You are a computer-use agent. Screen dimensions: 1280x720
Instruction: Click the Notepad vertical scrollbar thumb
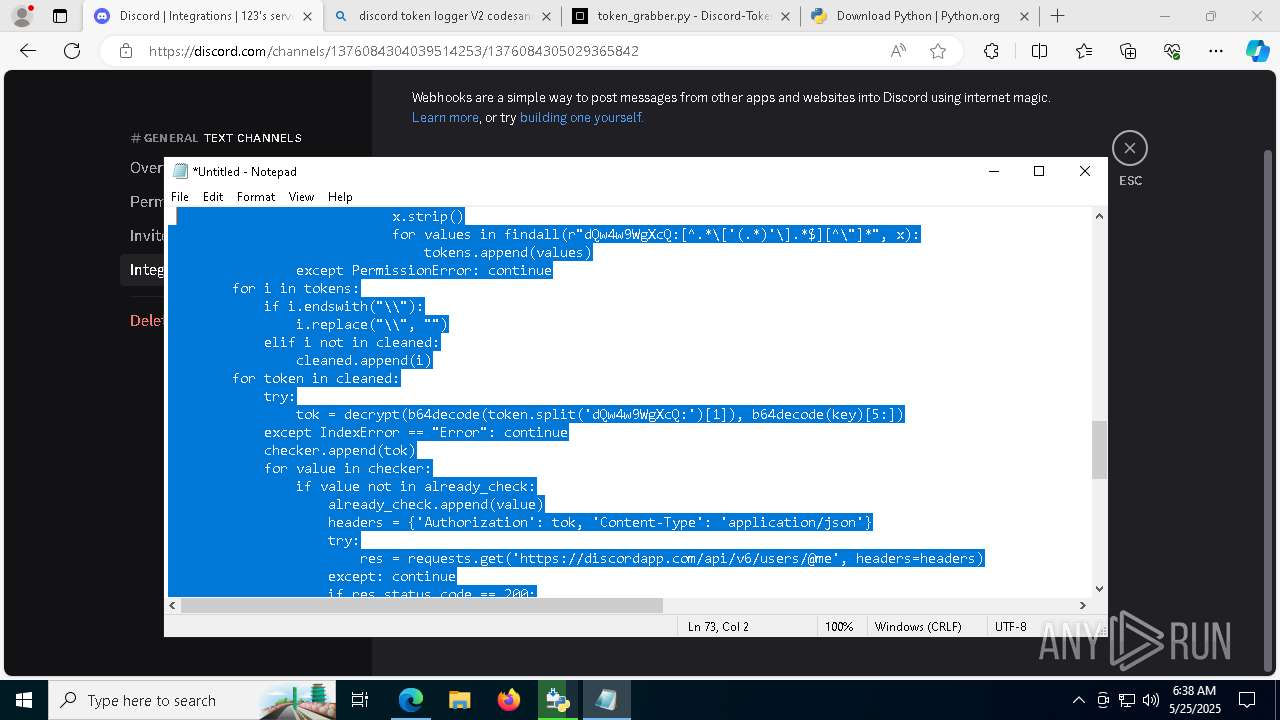click(x=1099, y=450)
